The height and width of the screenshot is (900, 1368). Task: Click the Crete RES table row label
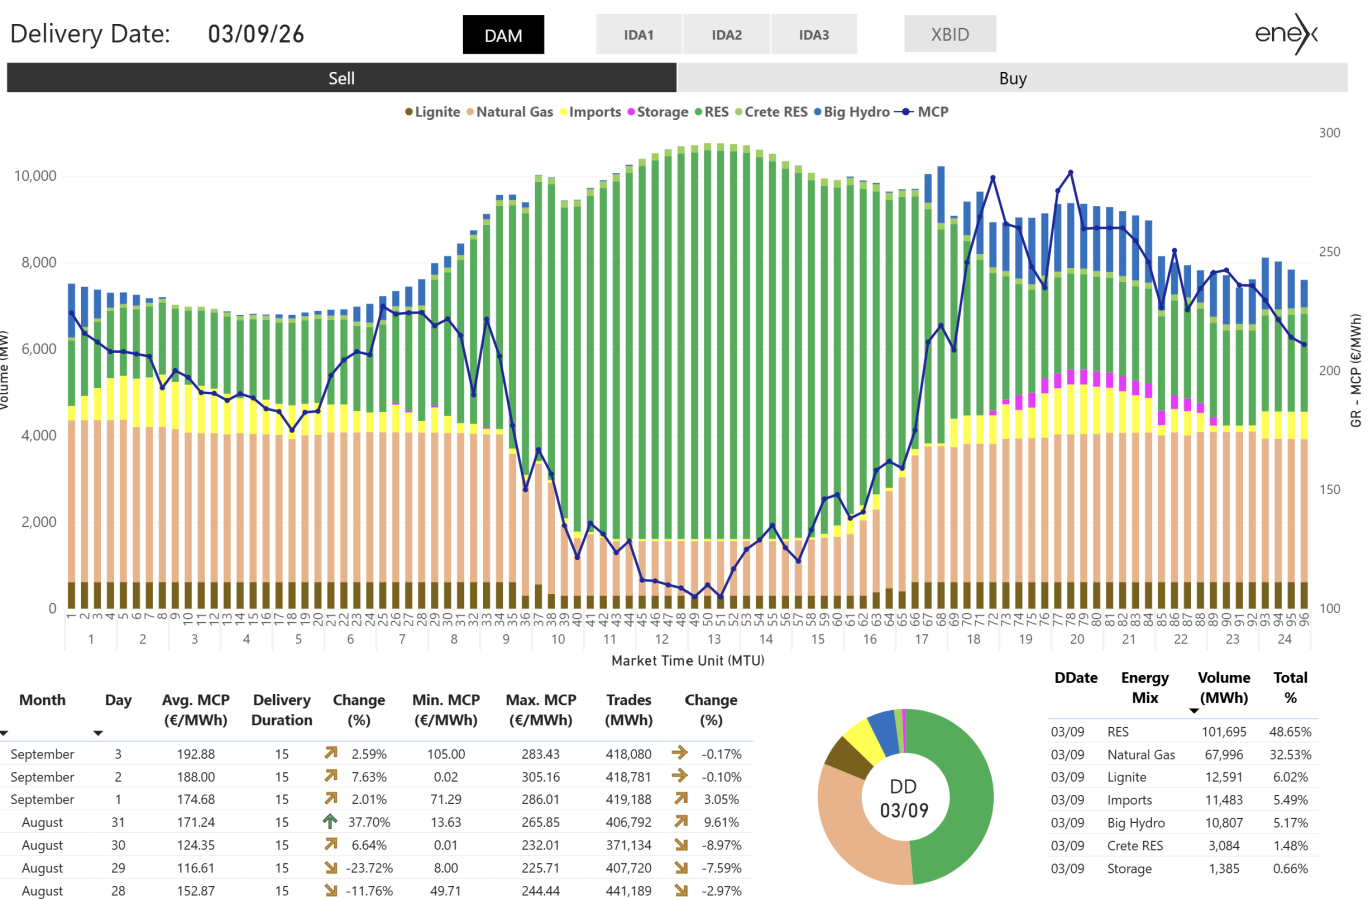click(1135, 846)
